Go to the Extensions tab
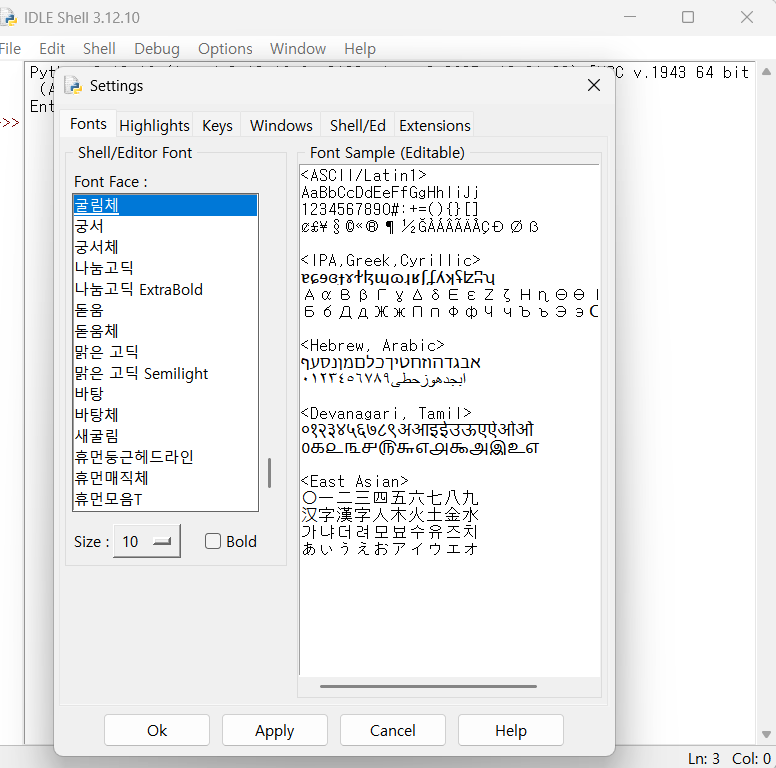 click(435, 126)
